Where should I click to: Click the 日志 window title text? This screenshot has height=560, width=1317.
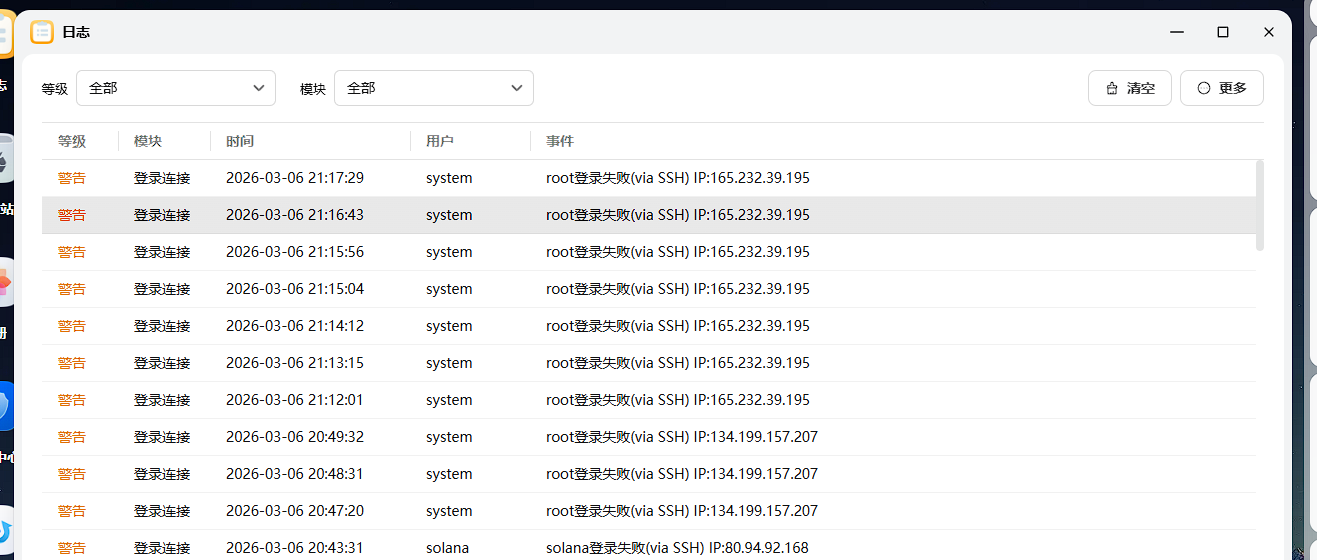(76, 32)
